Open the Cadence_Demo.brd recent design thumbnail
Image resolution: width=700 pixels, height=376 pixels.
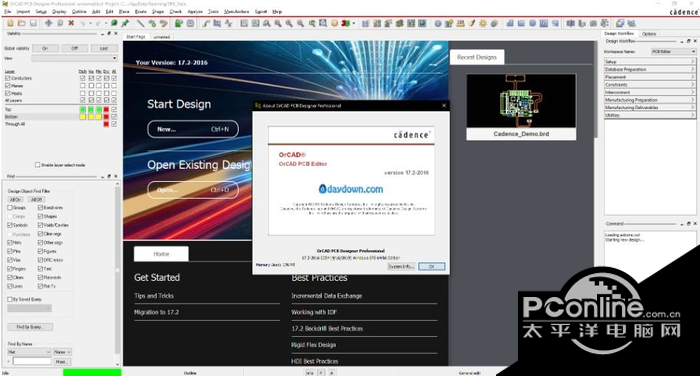(x=521, y=107)
